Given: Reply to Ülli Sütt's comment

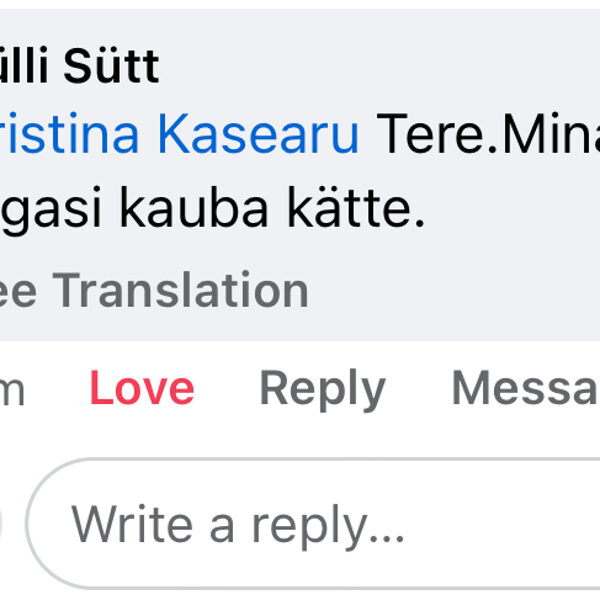Looking at the screenshot, I should (x=322, y=388).
